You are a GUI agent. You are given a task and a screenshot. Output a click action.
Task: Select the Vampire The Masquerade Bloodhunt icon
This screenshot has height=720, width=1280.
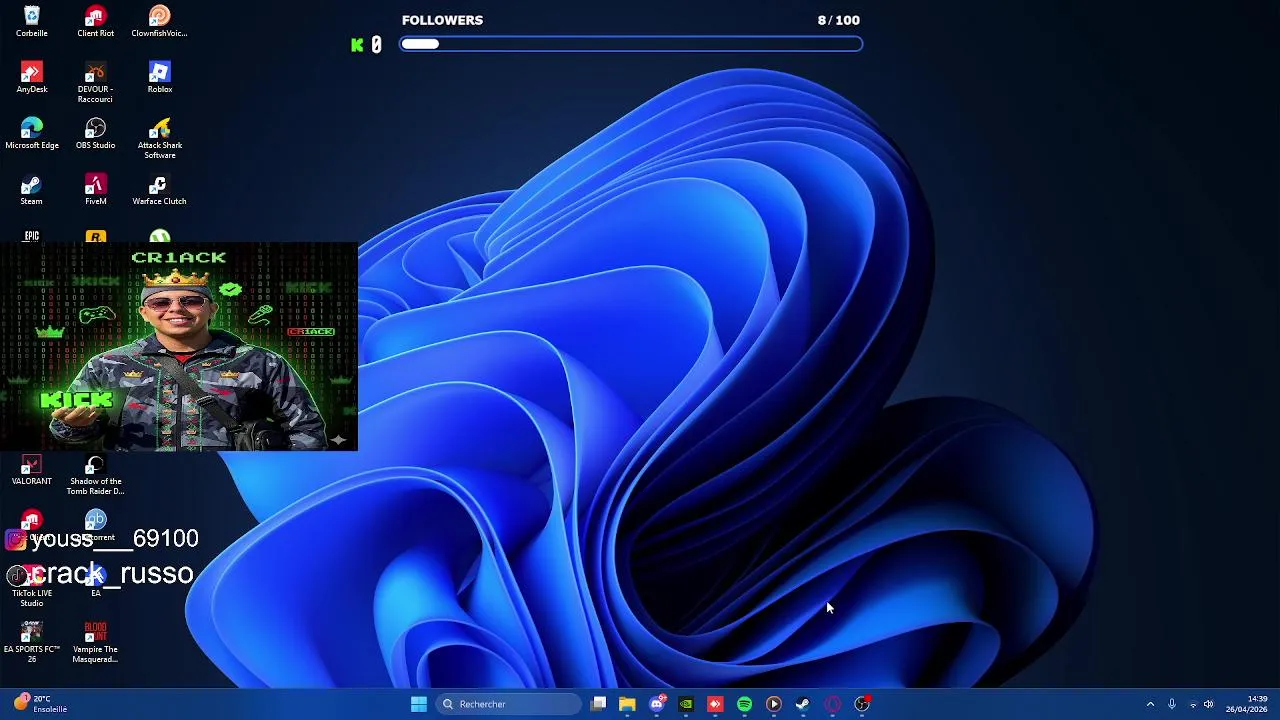tap(95, 642)
